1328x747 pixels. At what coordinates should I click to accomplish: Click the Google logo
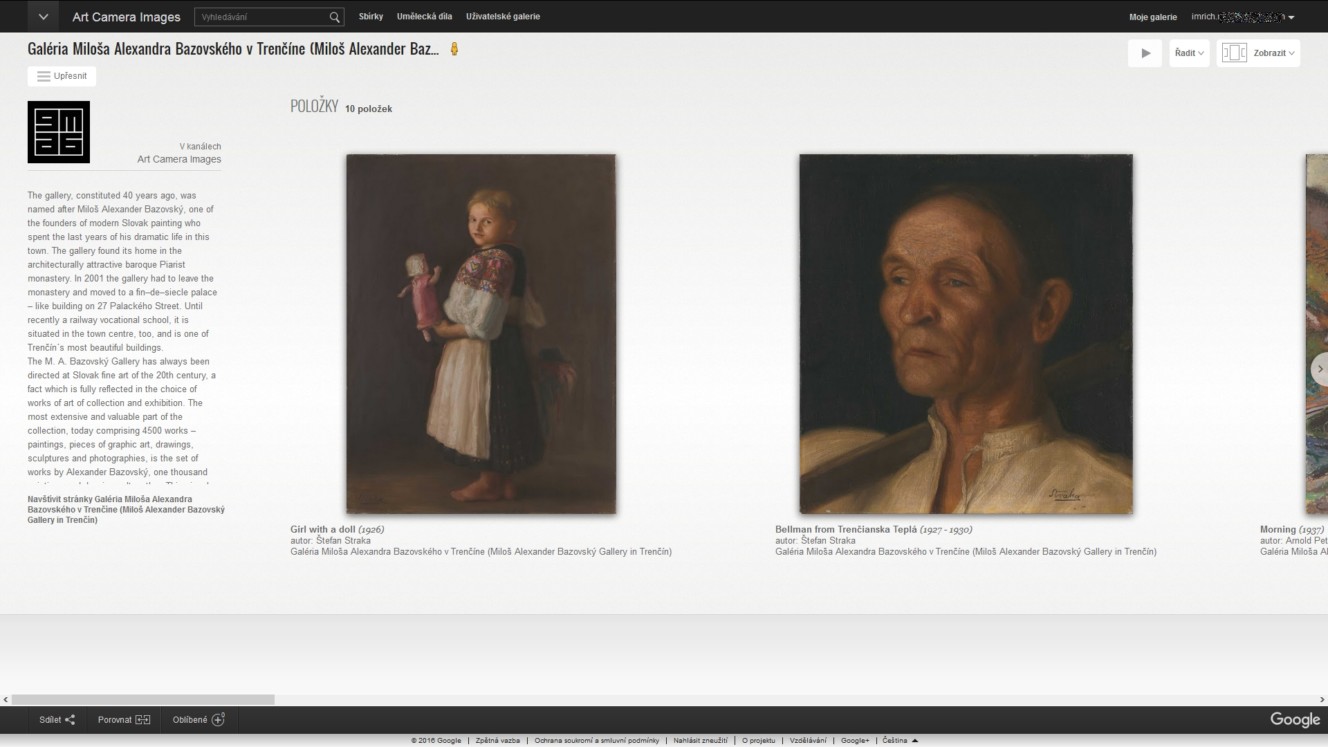click(1295, 719)
